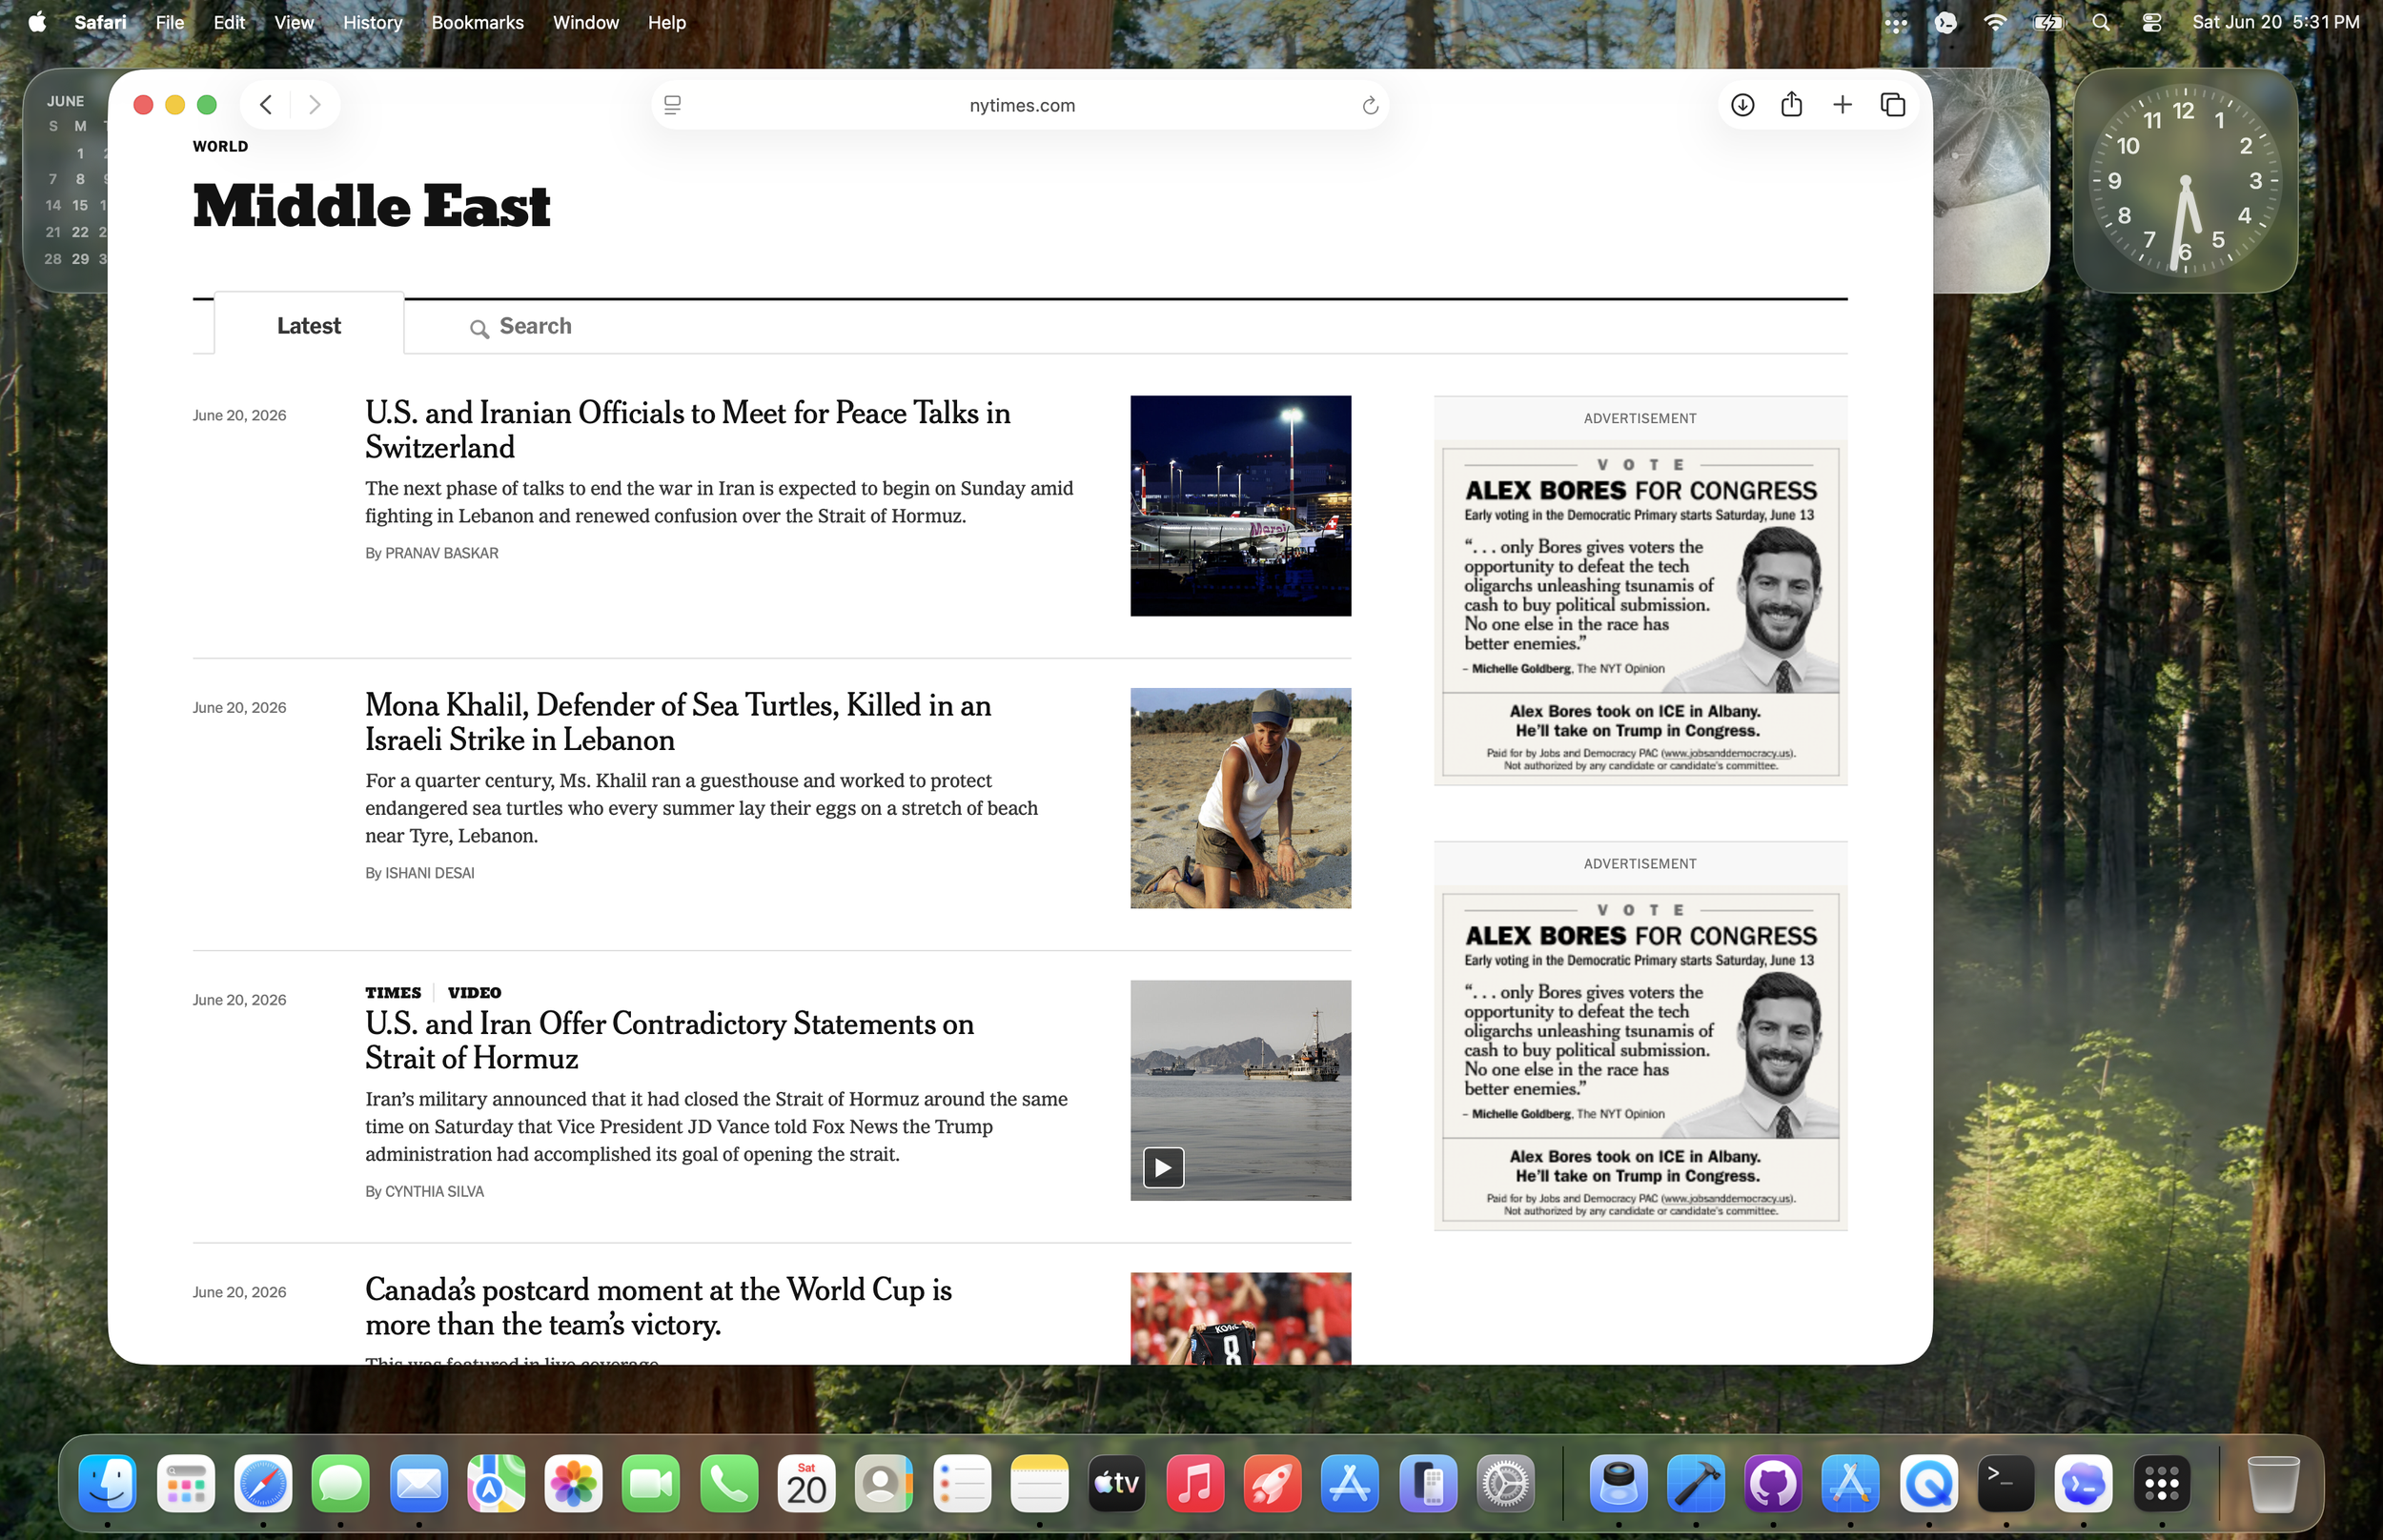Viewport: 2383px width, 1540px height.
Task: Open Messages from the Dock
Action: (x=341, y=1483)
